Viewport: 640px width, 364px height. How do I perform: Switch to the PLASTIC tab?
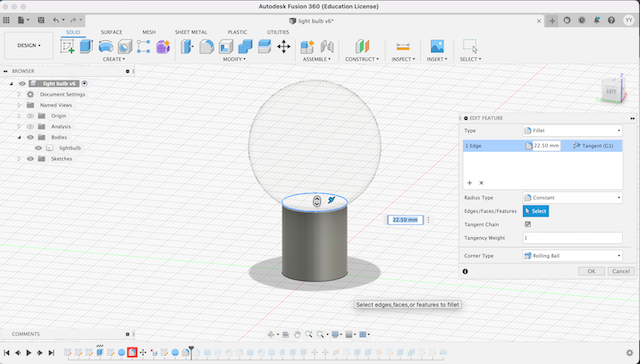238,32
